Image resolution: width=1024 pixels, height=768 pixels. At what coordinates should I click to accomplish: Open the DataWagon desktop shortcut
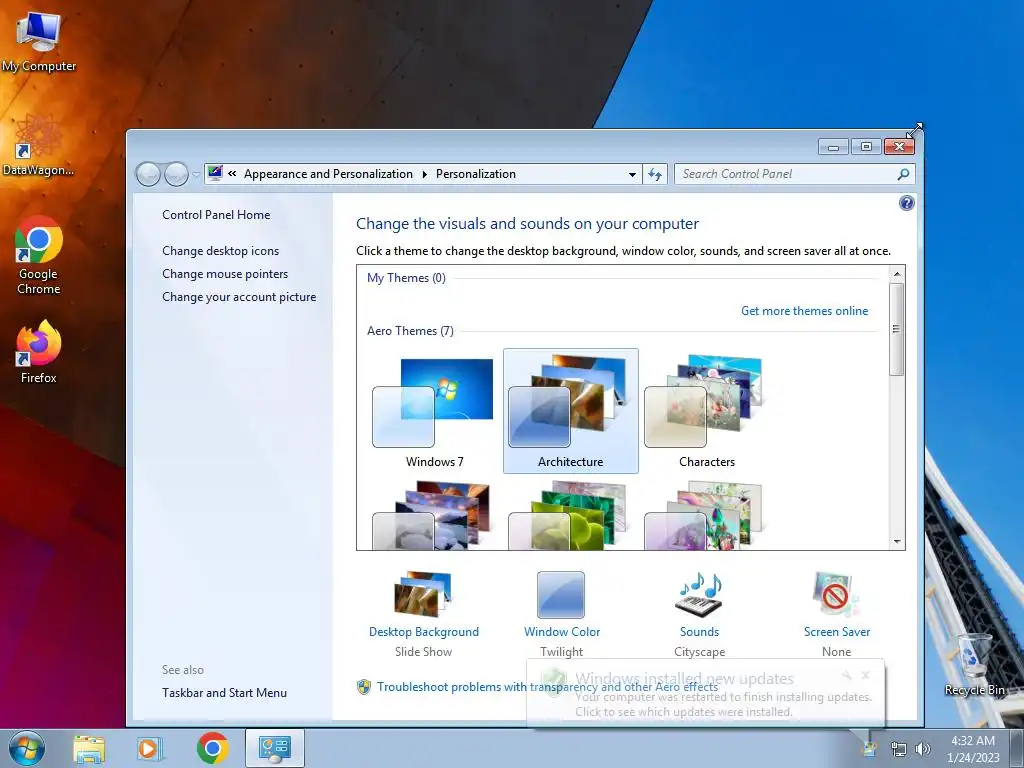pyautogui.click(x=39, y=145)
